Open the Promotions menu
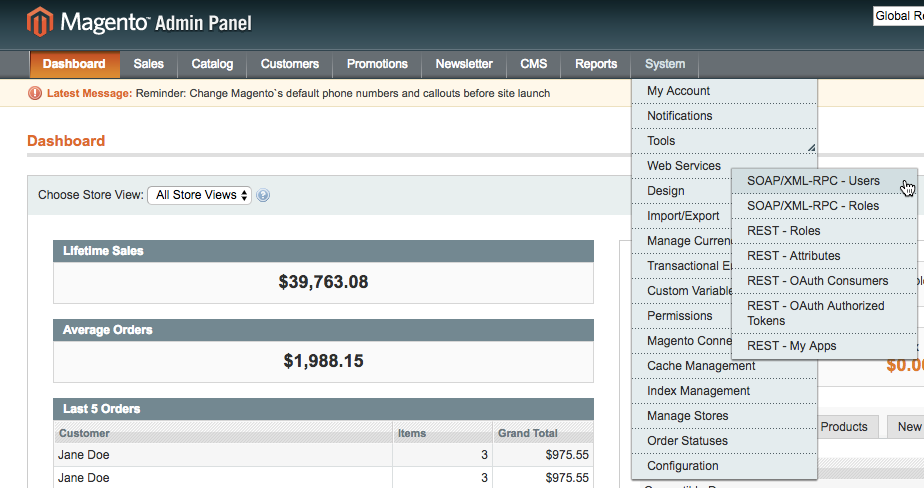 click(377, 64)
